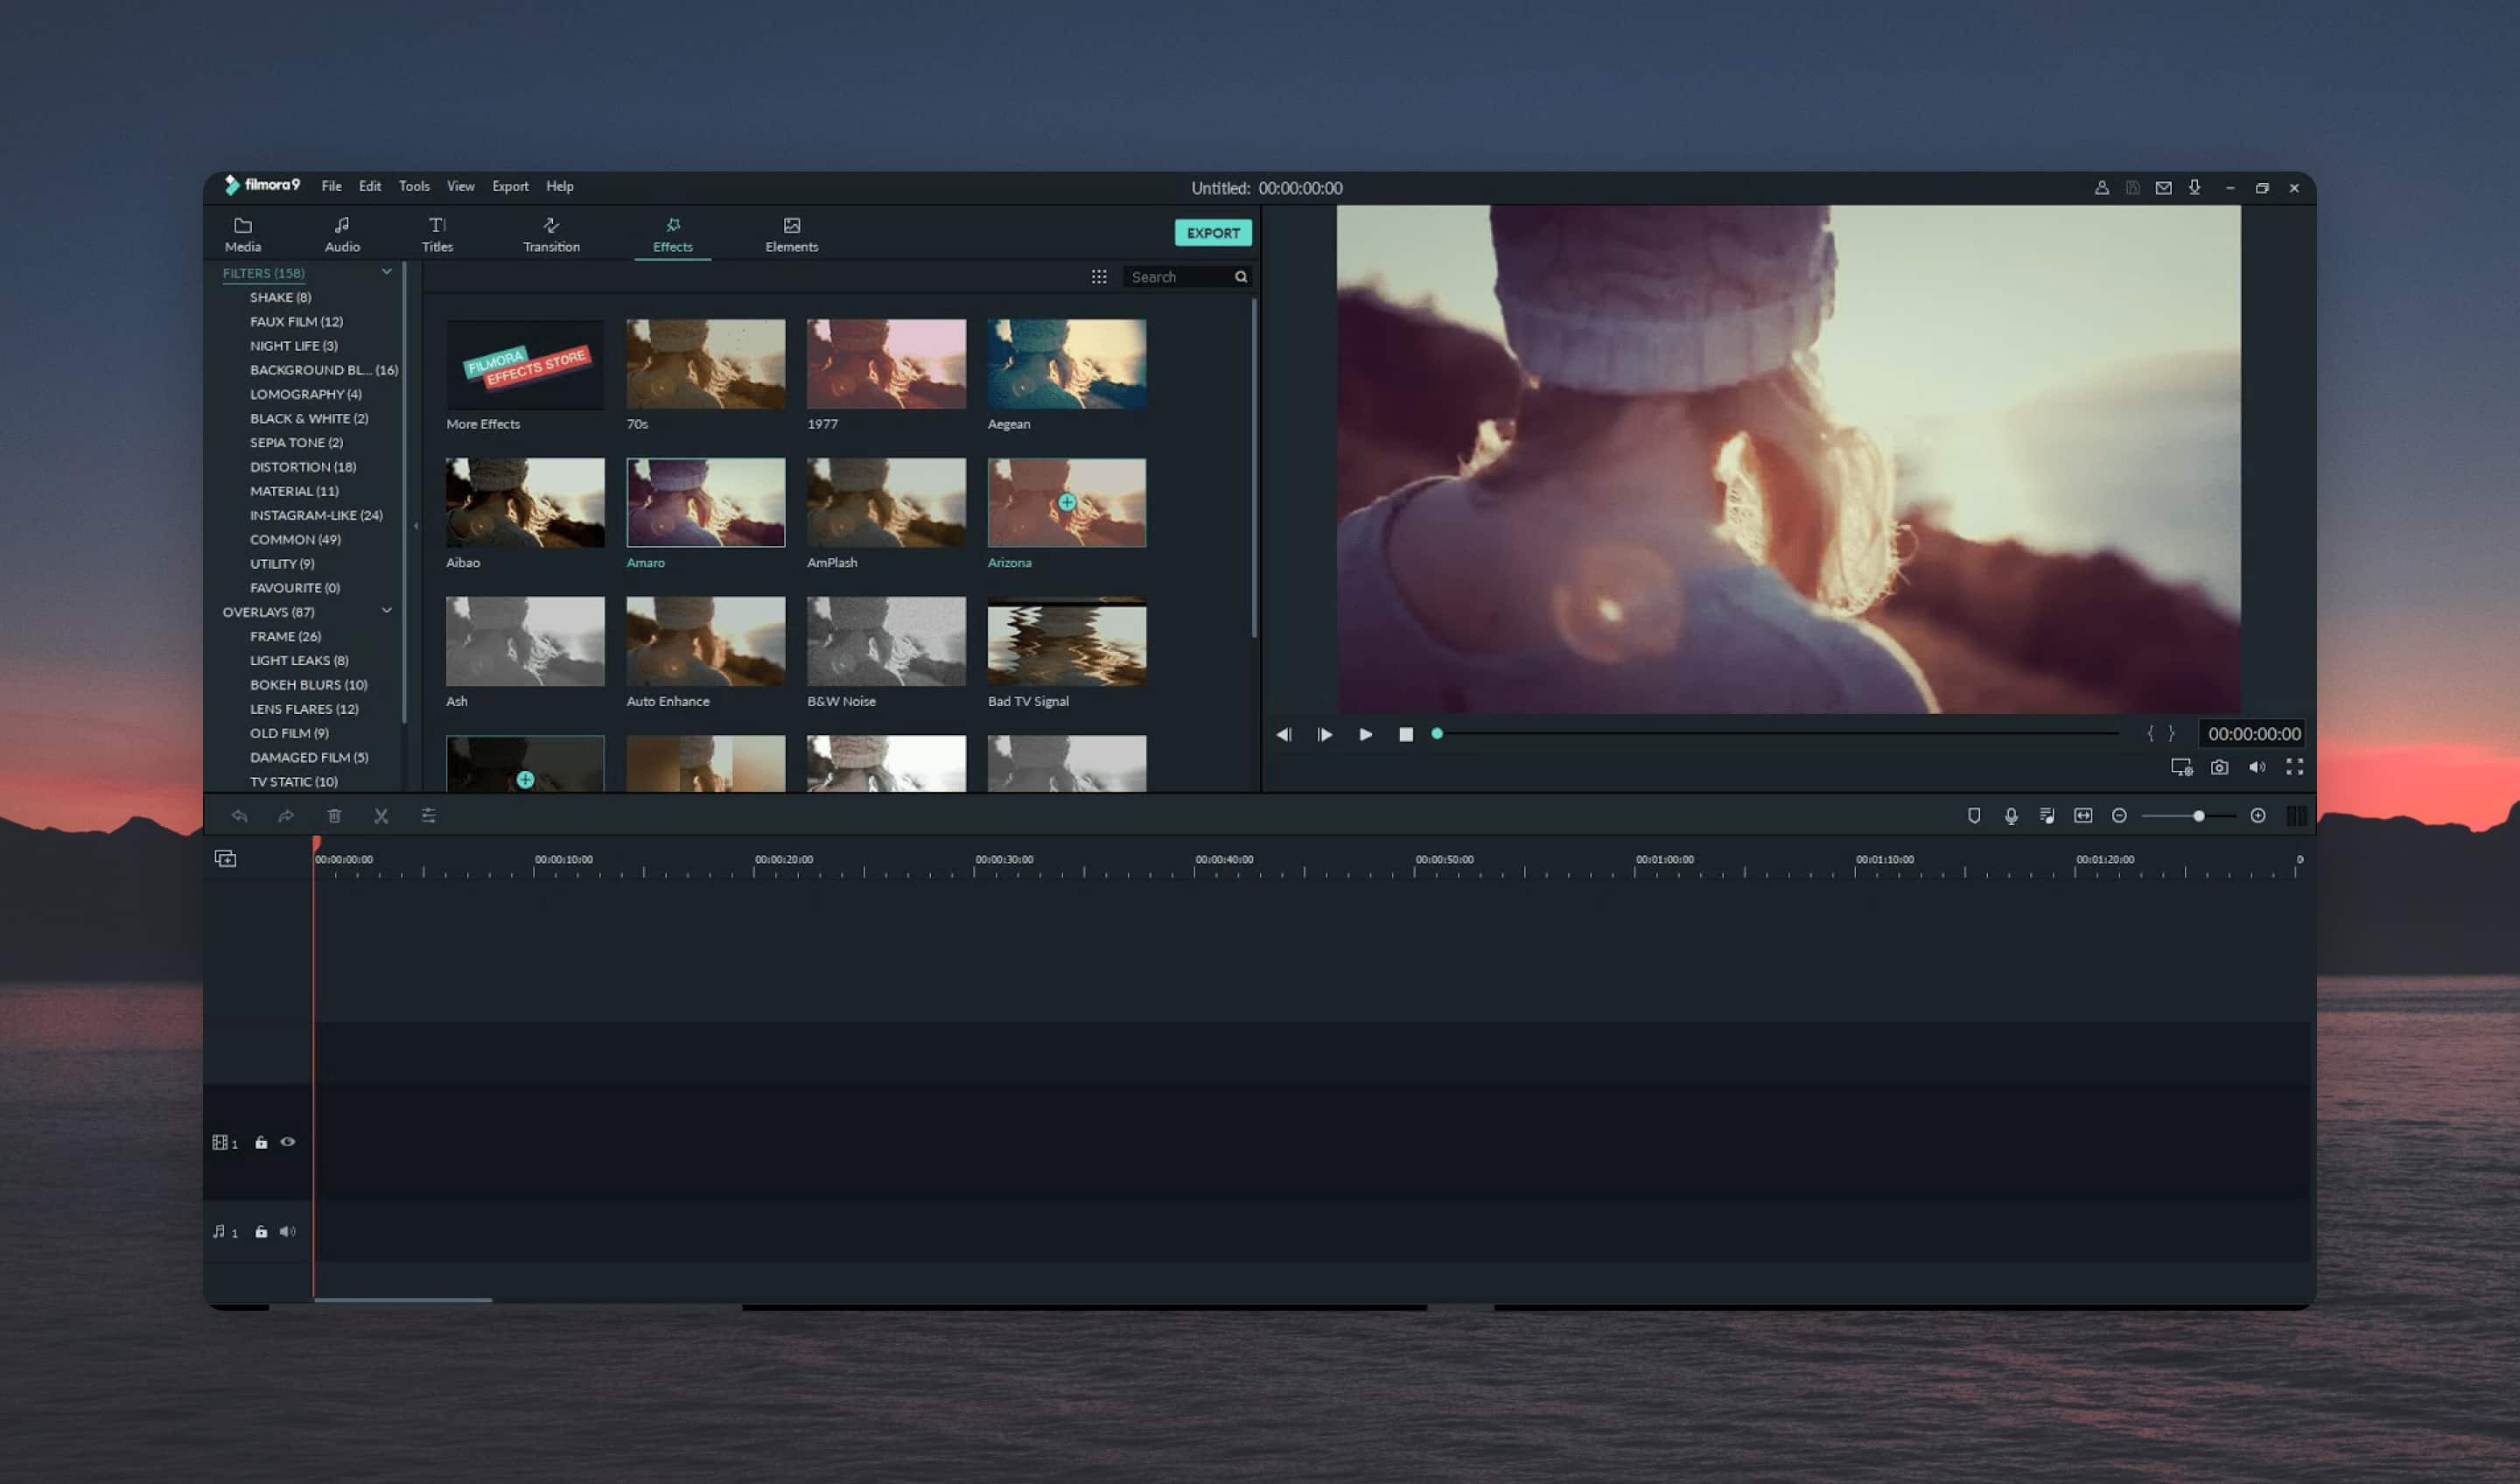Open the File menu

pos(331,186)
